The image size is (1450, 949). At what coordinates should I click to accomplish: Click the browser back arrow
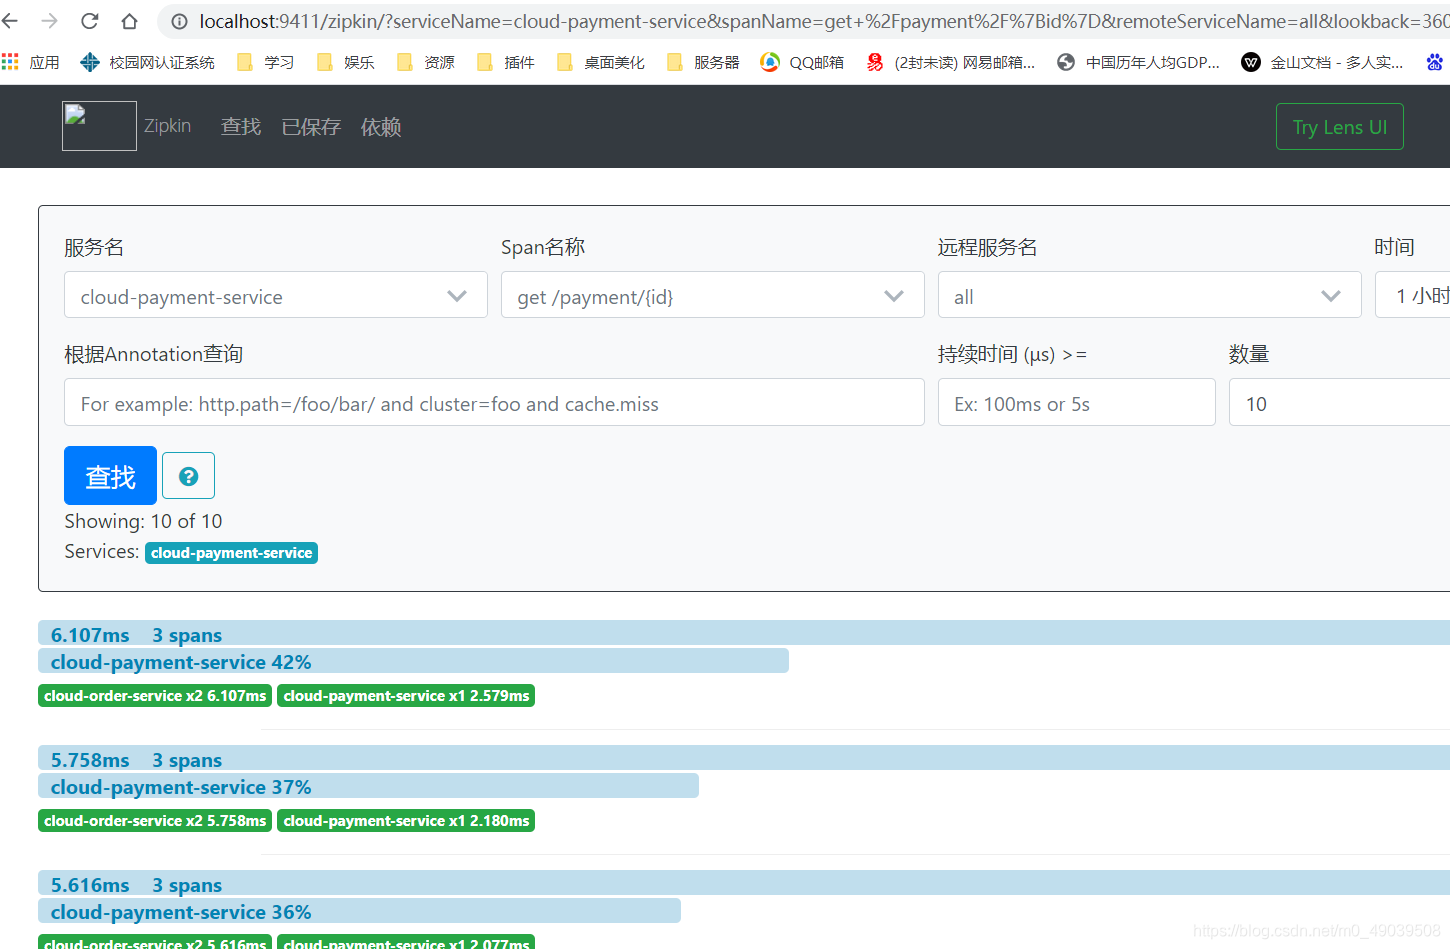point(10,21)
